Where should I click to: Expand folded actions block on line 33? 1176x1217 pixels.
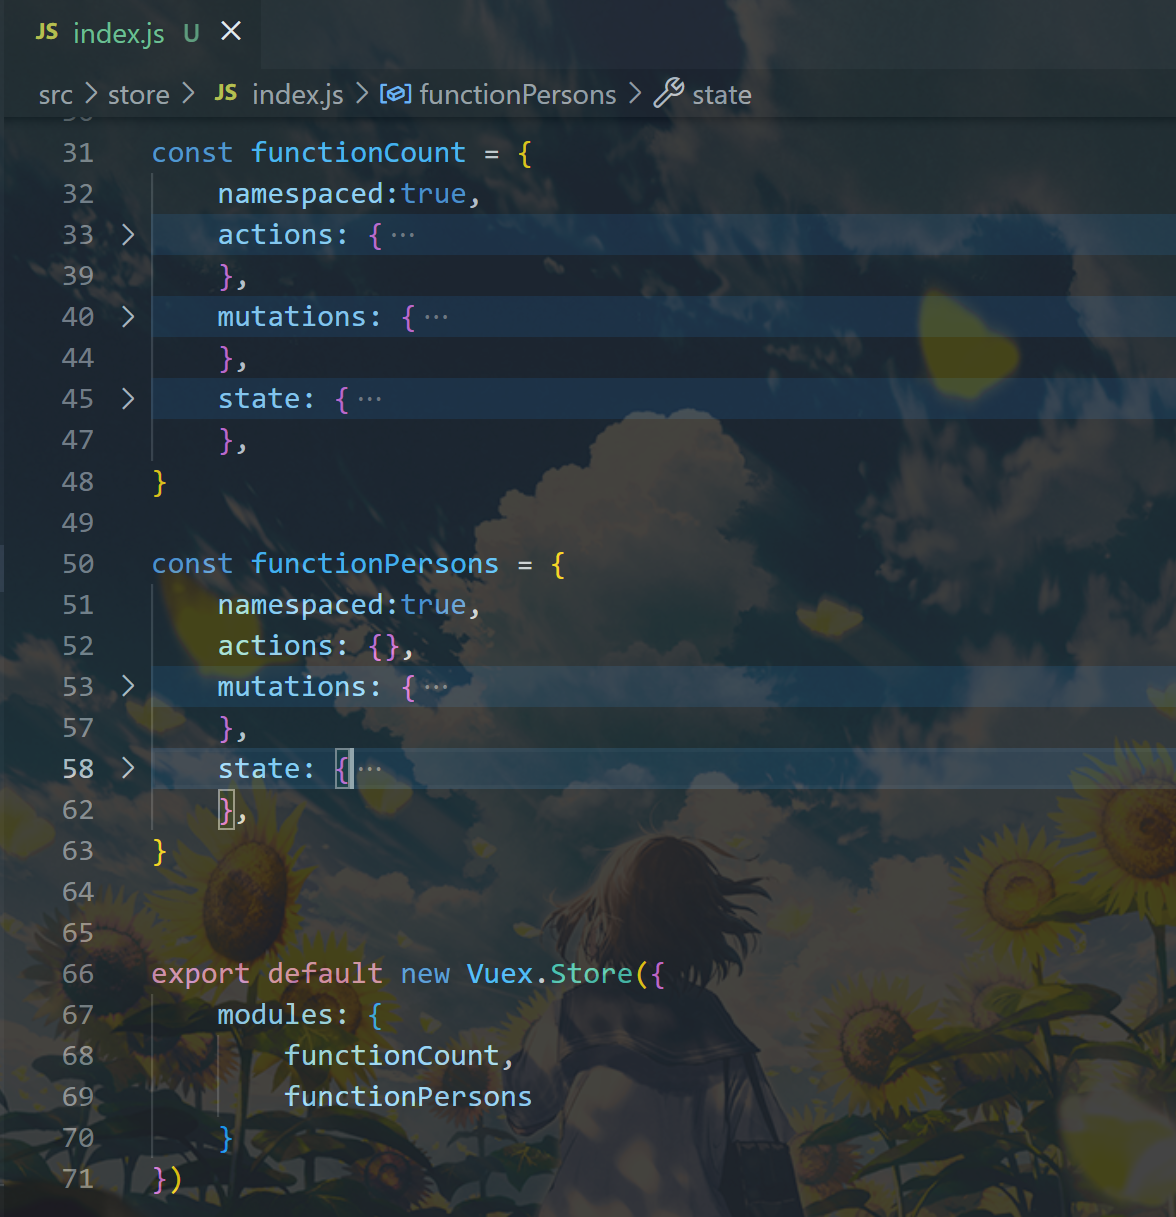click(128, 235)
